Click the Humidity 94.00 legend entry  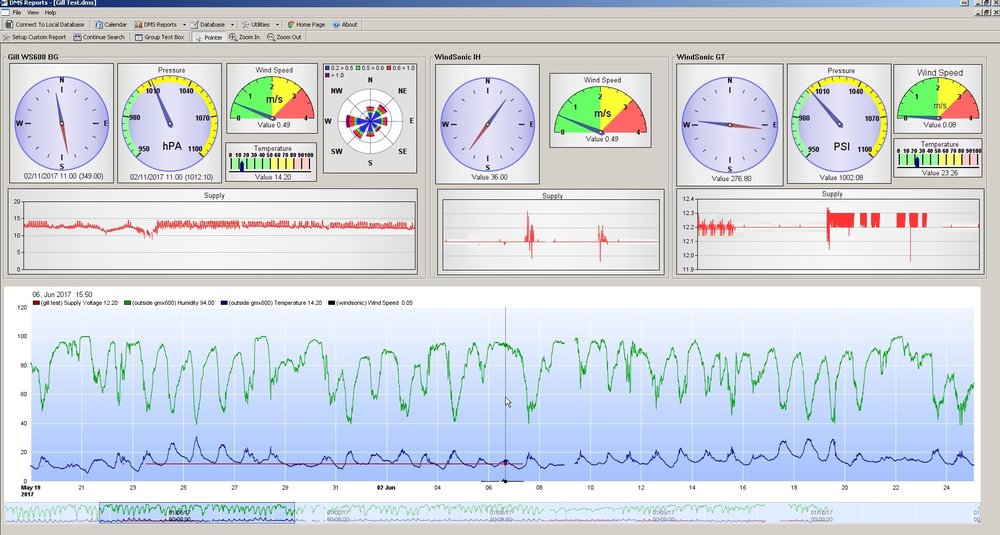(x=169, y=303)
